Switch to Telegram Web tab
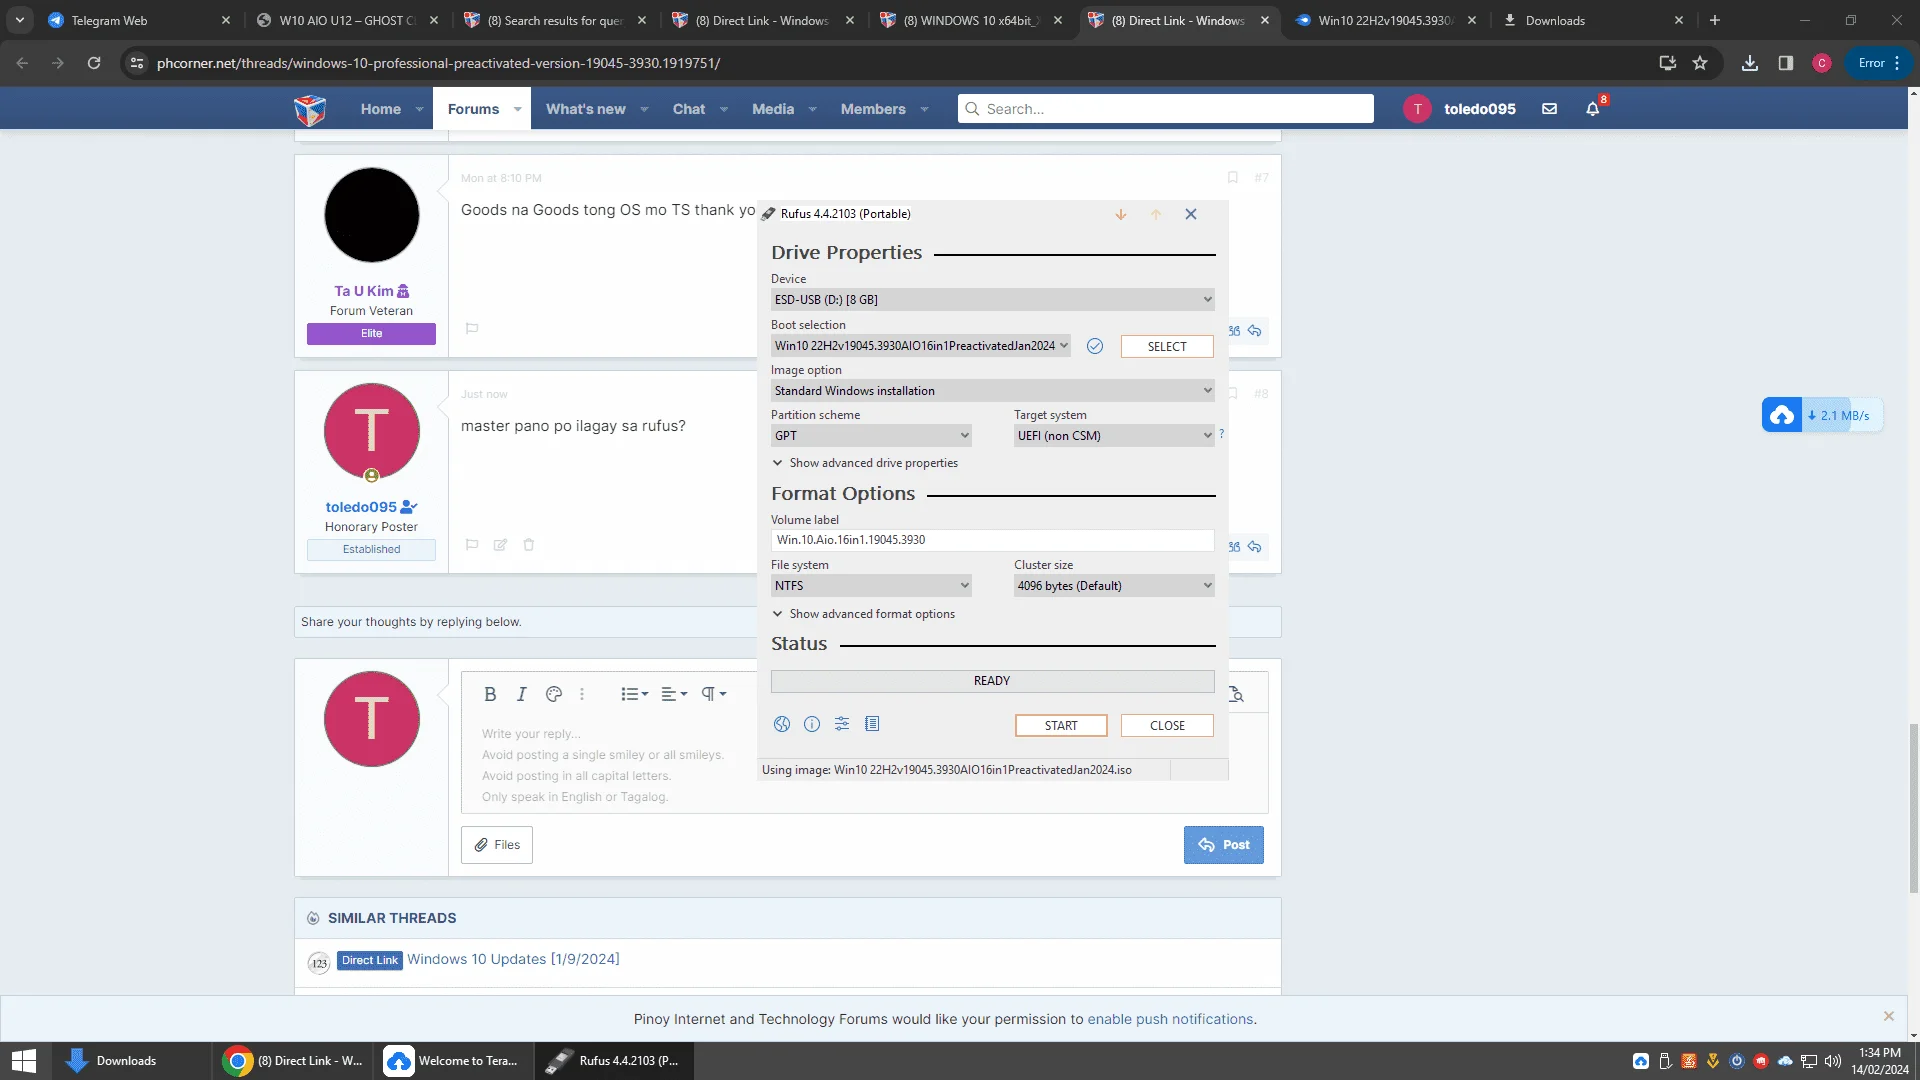This screenshot has width=1920, height=1080. point(138,20)
